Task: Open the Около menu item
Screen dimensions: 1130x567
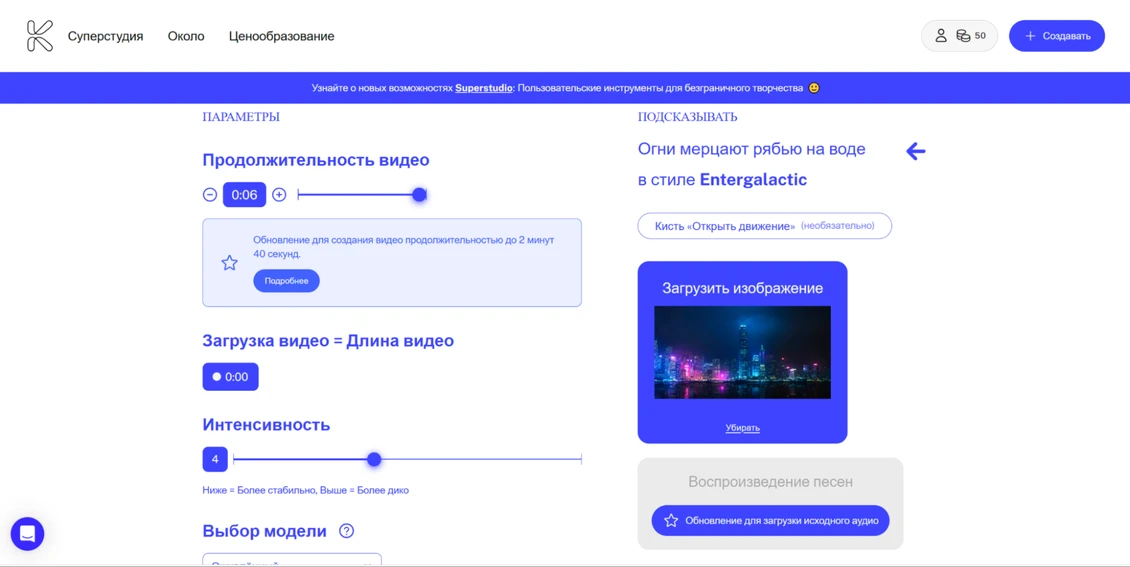Action: pyautogui.click(x=186, y=36)
